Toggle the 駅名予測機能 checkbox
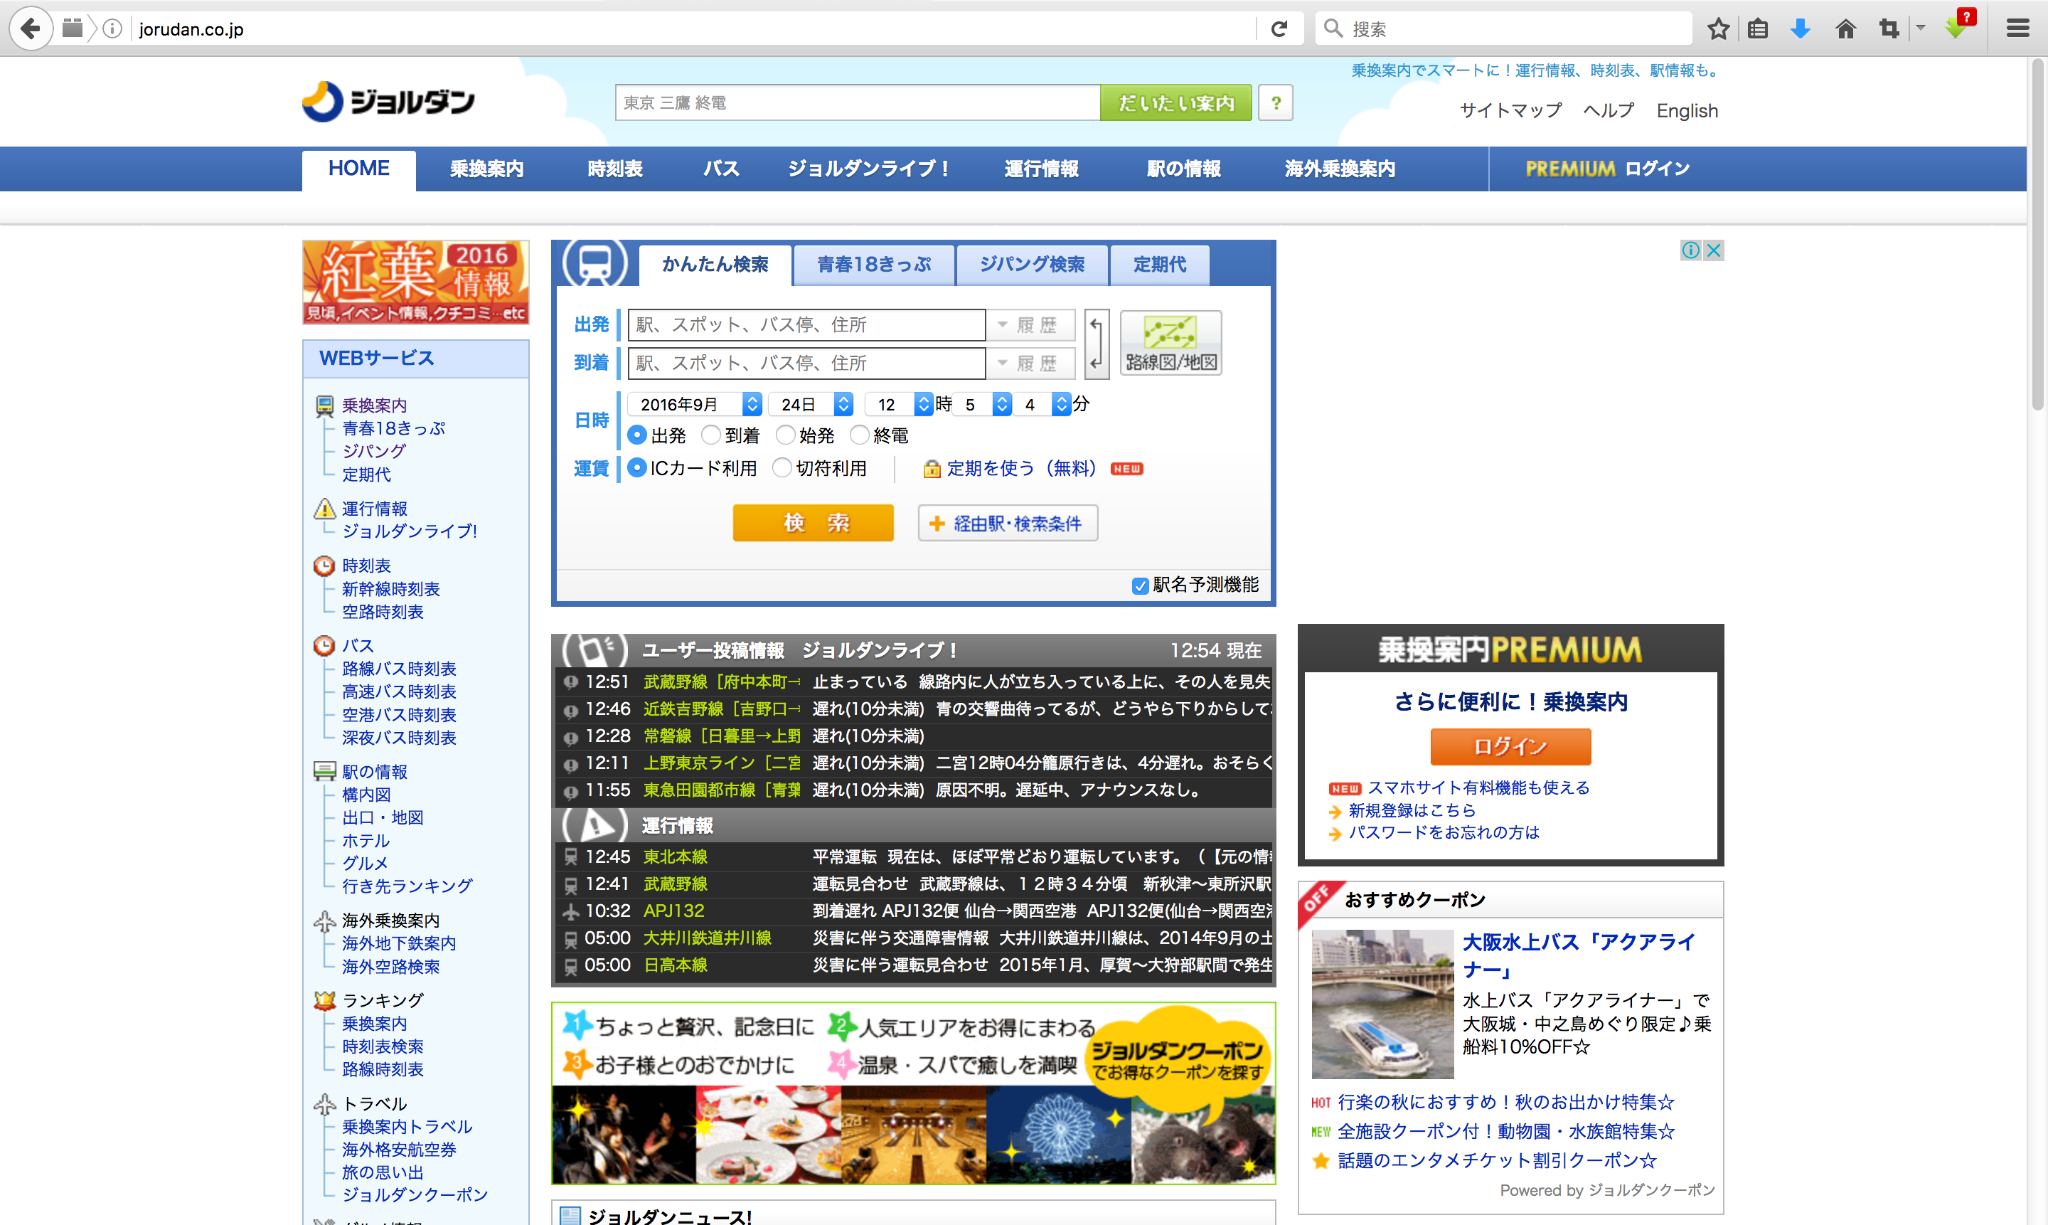 [1140, 586]
